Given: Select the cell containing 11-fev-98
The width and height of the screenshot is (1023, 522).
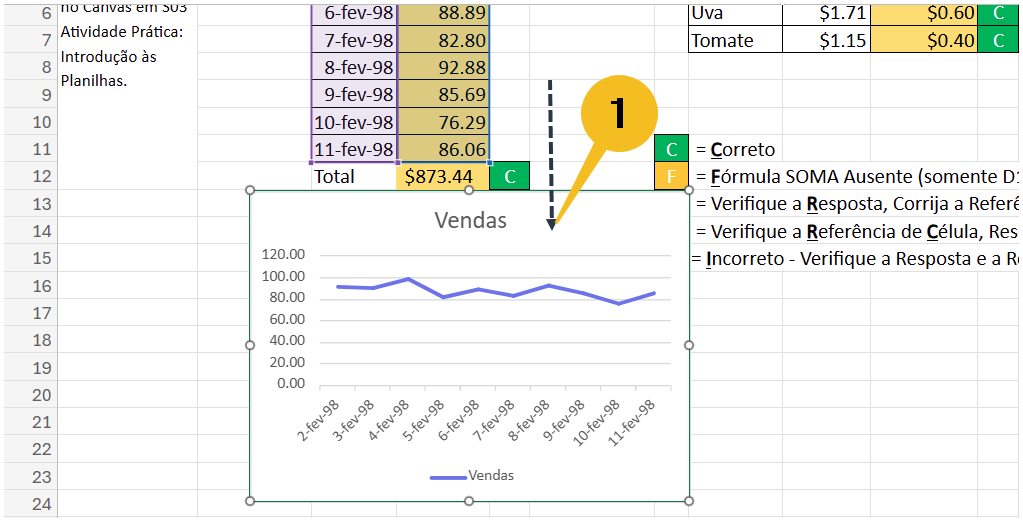Looking at the screenshot, I should (x=354, y=149).
